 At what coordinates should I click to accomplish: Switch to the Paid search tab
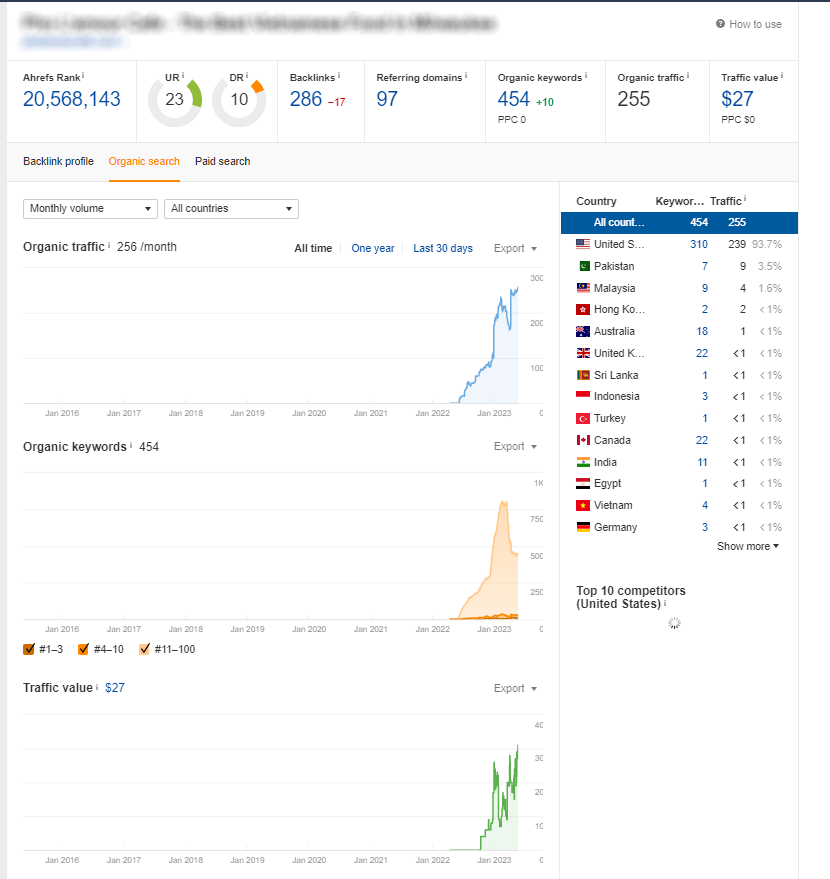tap(221, 161)
